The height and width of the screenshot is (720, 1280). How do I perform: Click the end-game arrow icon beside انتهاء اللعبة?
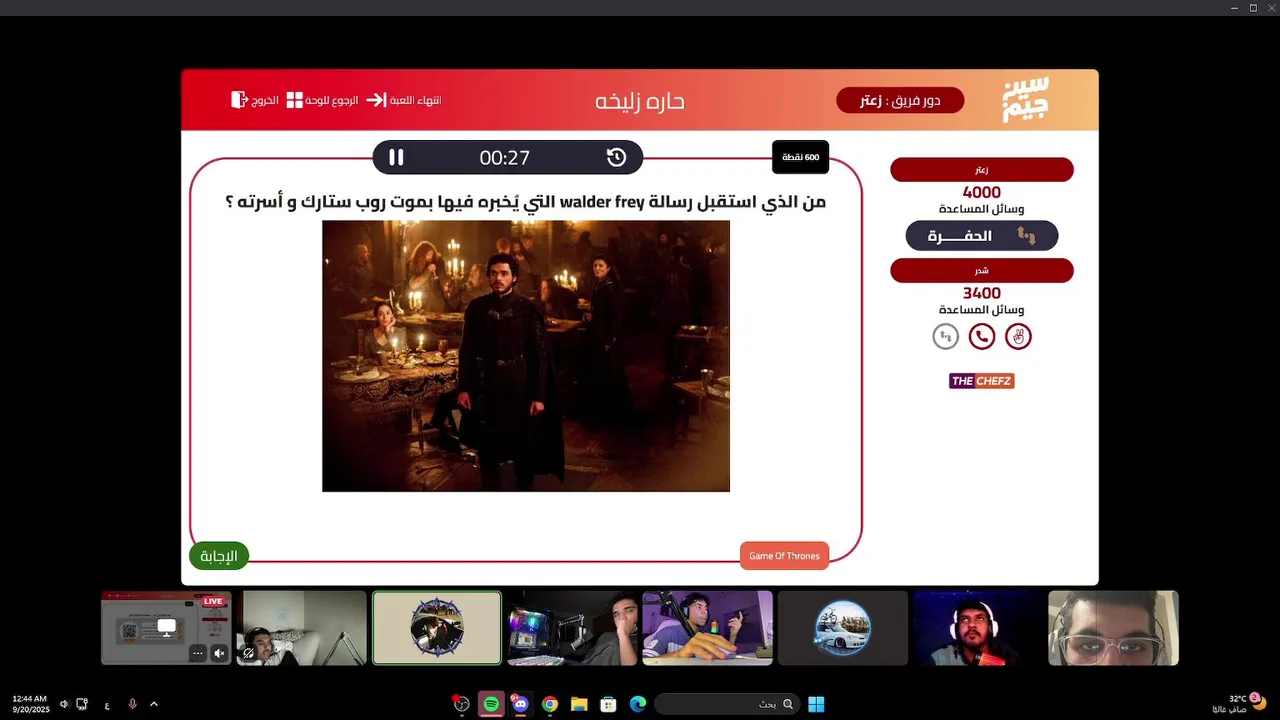pos(376,100)
